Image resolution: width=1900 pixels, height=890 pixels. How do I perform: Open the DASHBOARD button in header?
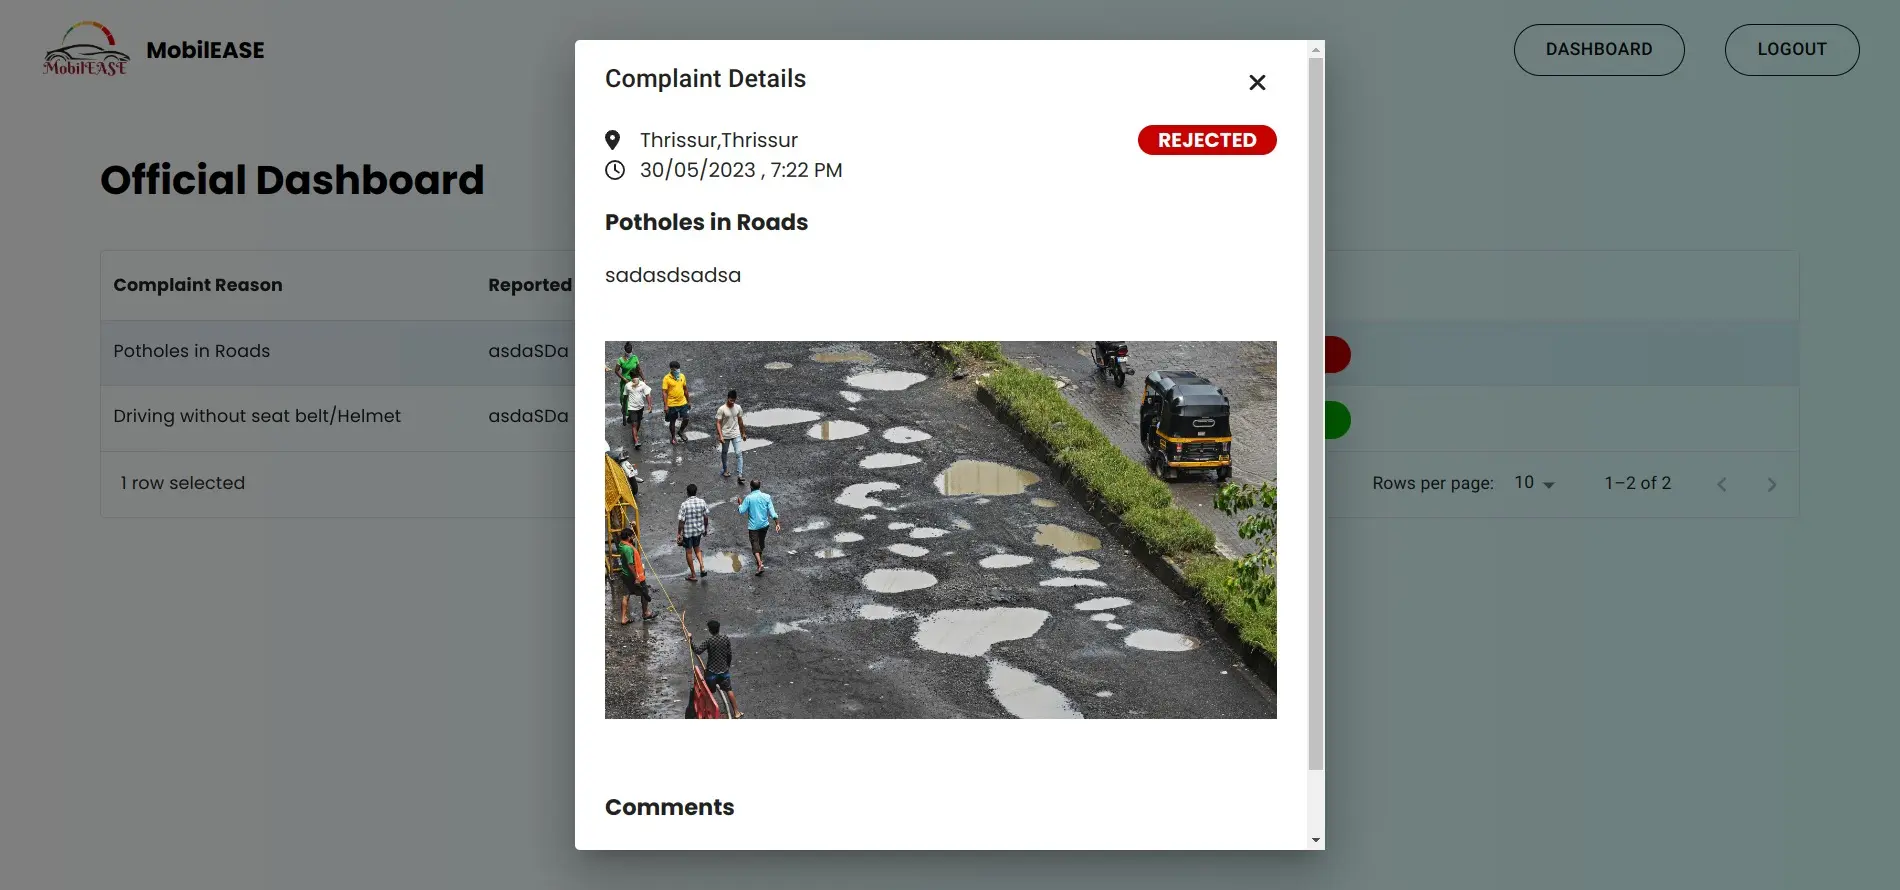[1599, 49]
